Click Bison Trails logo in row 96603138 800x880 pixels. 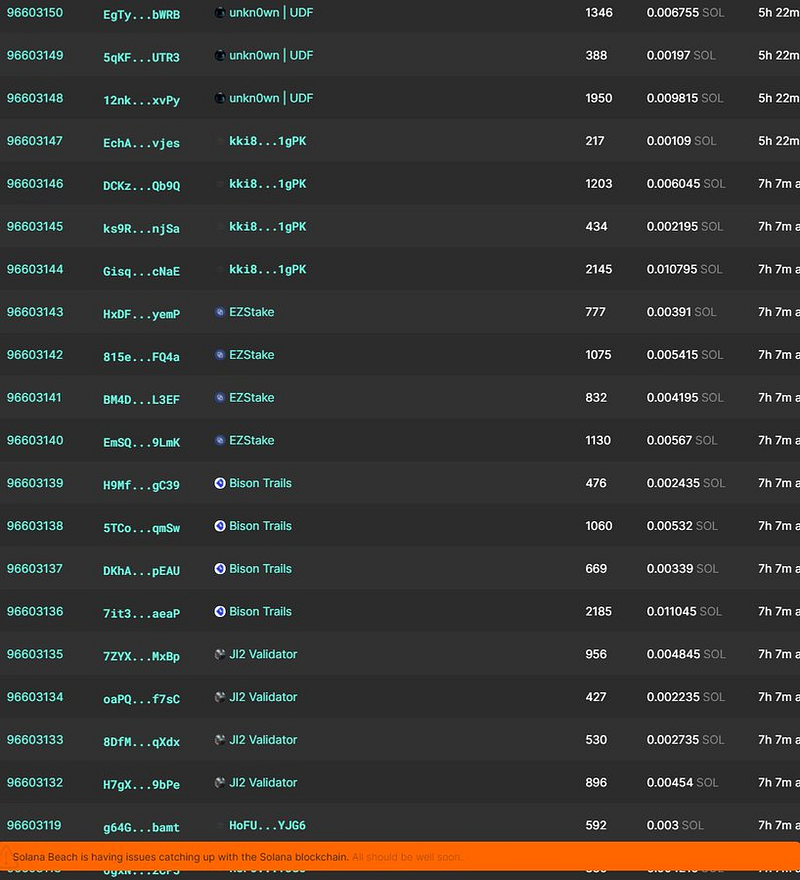click(x=220, y=526)
